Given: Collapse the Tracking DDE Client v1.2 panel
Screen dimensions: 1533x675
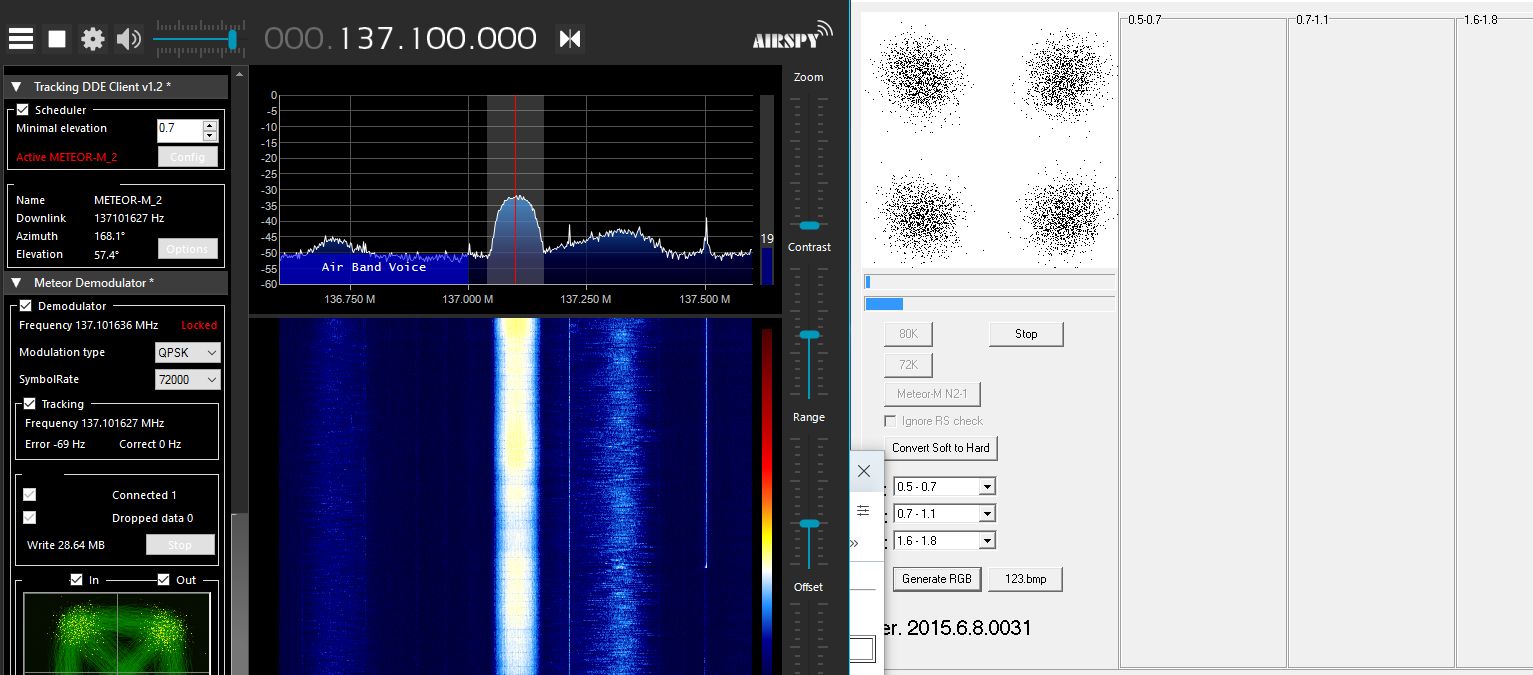Looking at the screenshot, I should [16, 87].
